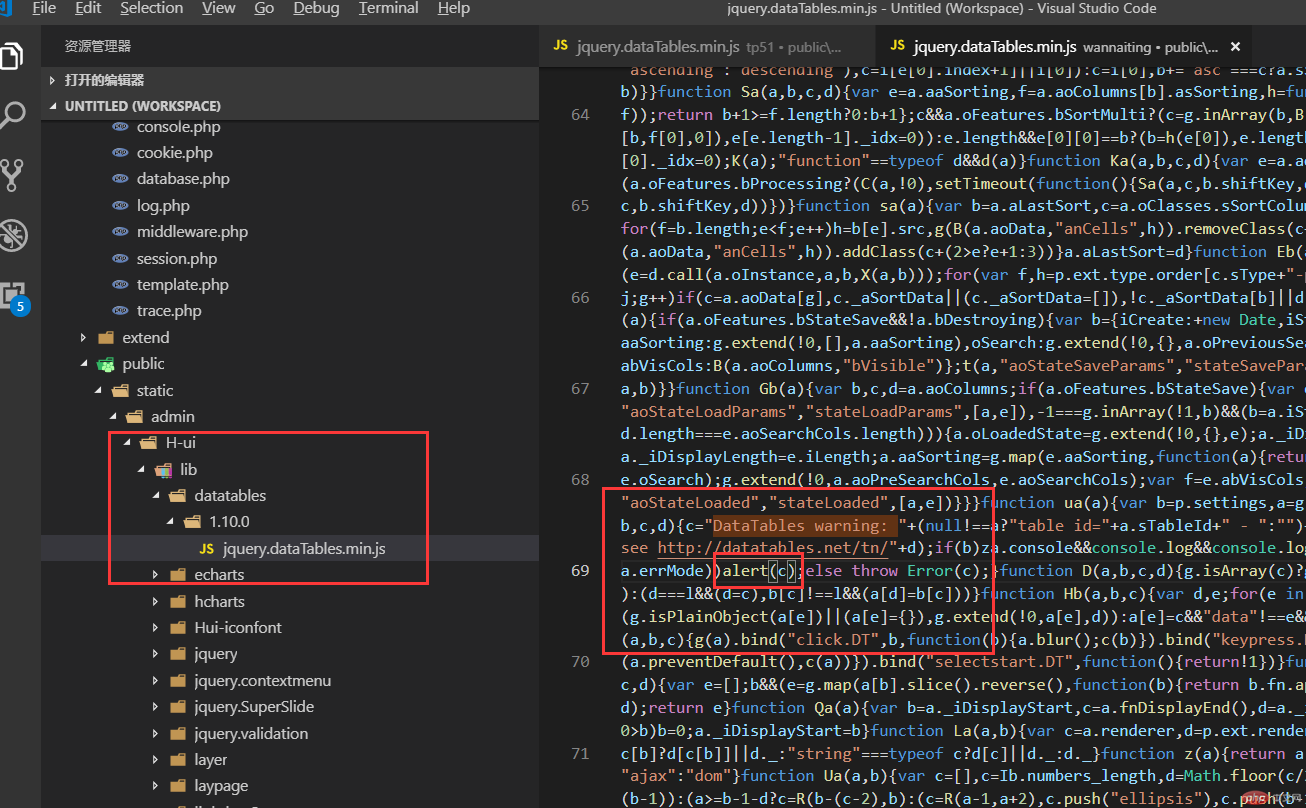Collapse the UNTITLED (WORKSPACE) section

click(x=290, y=105)
